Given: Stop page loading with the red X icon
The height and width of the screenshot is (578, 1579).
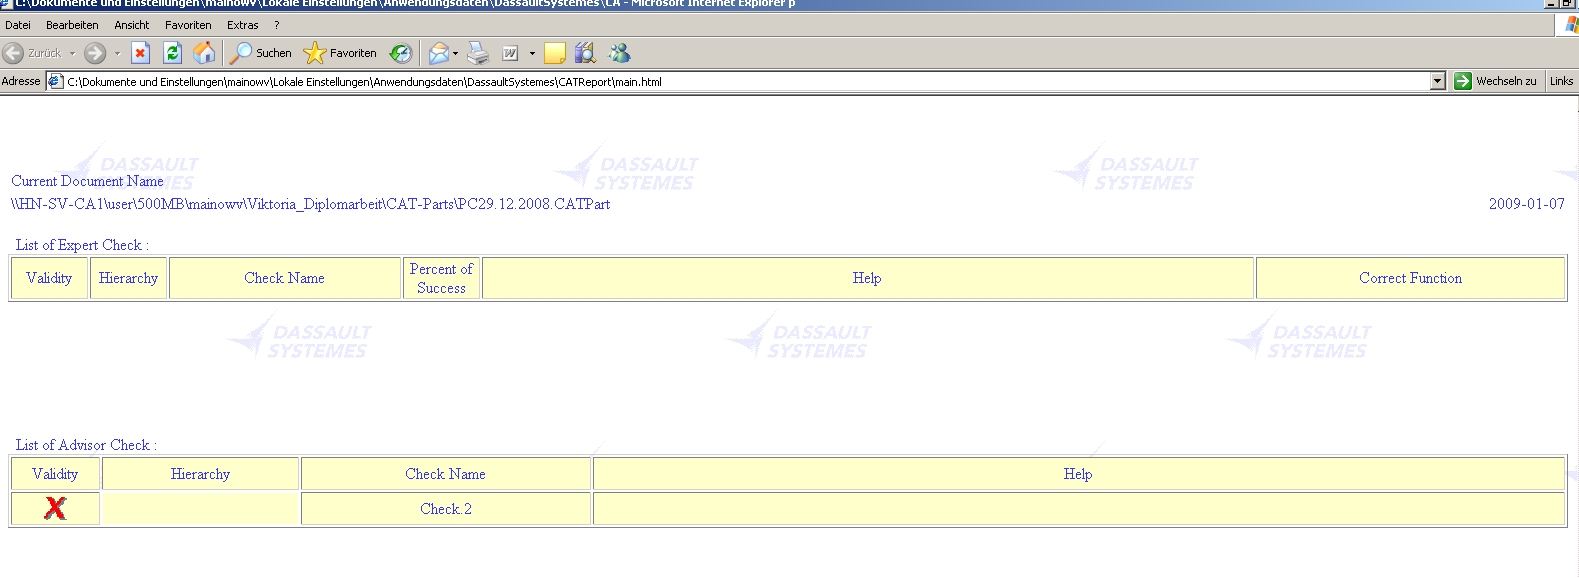Looking at the screenshot, I should [x=140, y=53].
